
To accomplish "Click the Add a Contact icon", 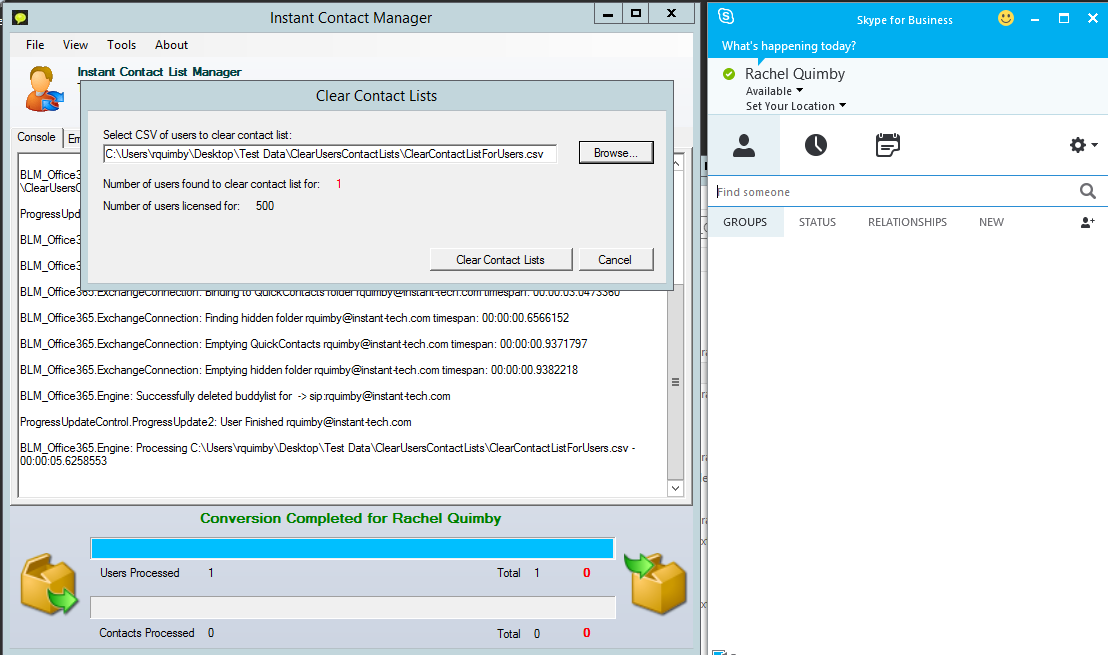I will pyautogui.click(x=1088, y=223).
